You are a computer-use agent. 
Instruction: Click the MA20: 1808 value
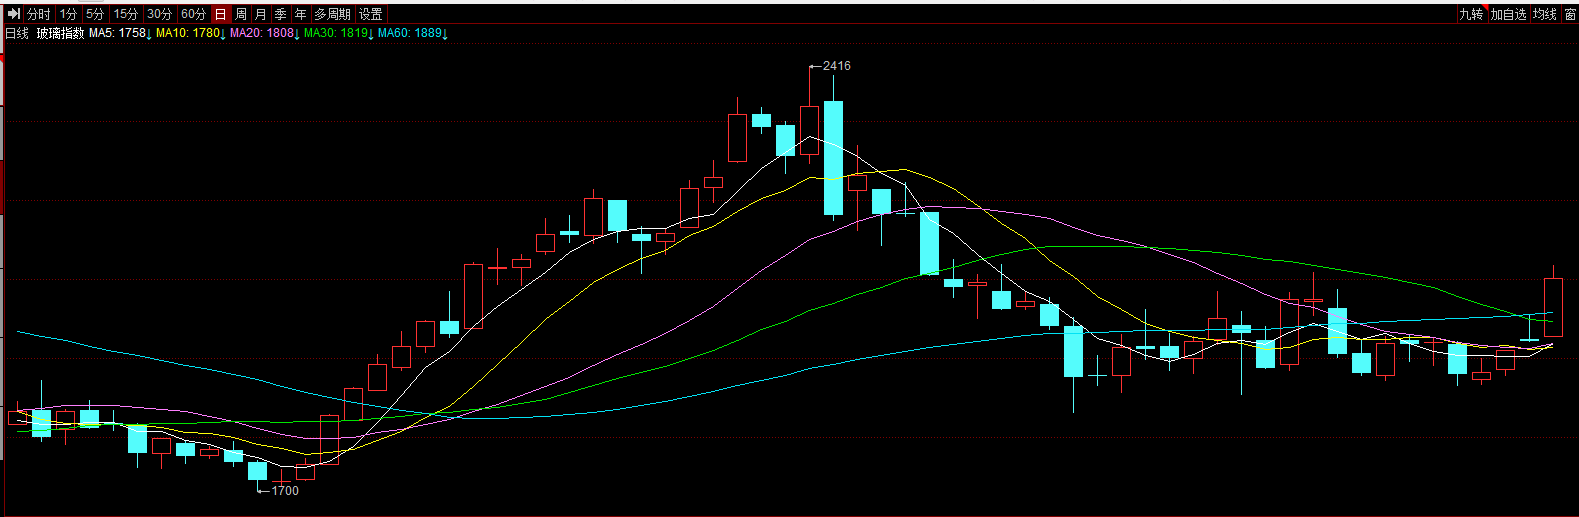click(264, 33)
